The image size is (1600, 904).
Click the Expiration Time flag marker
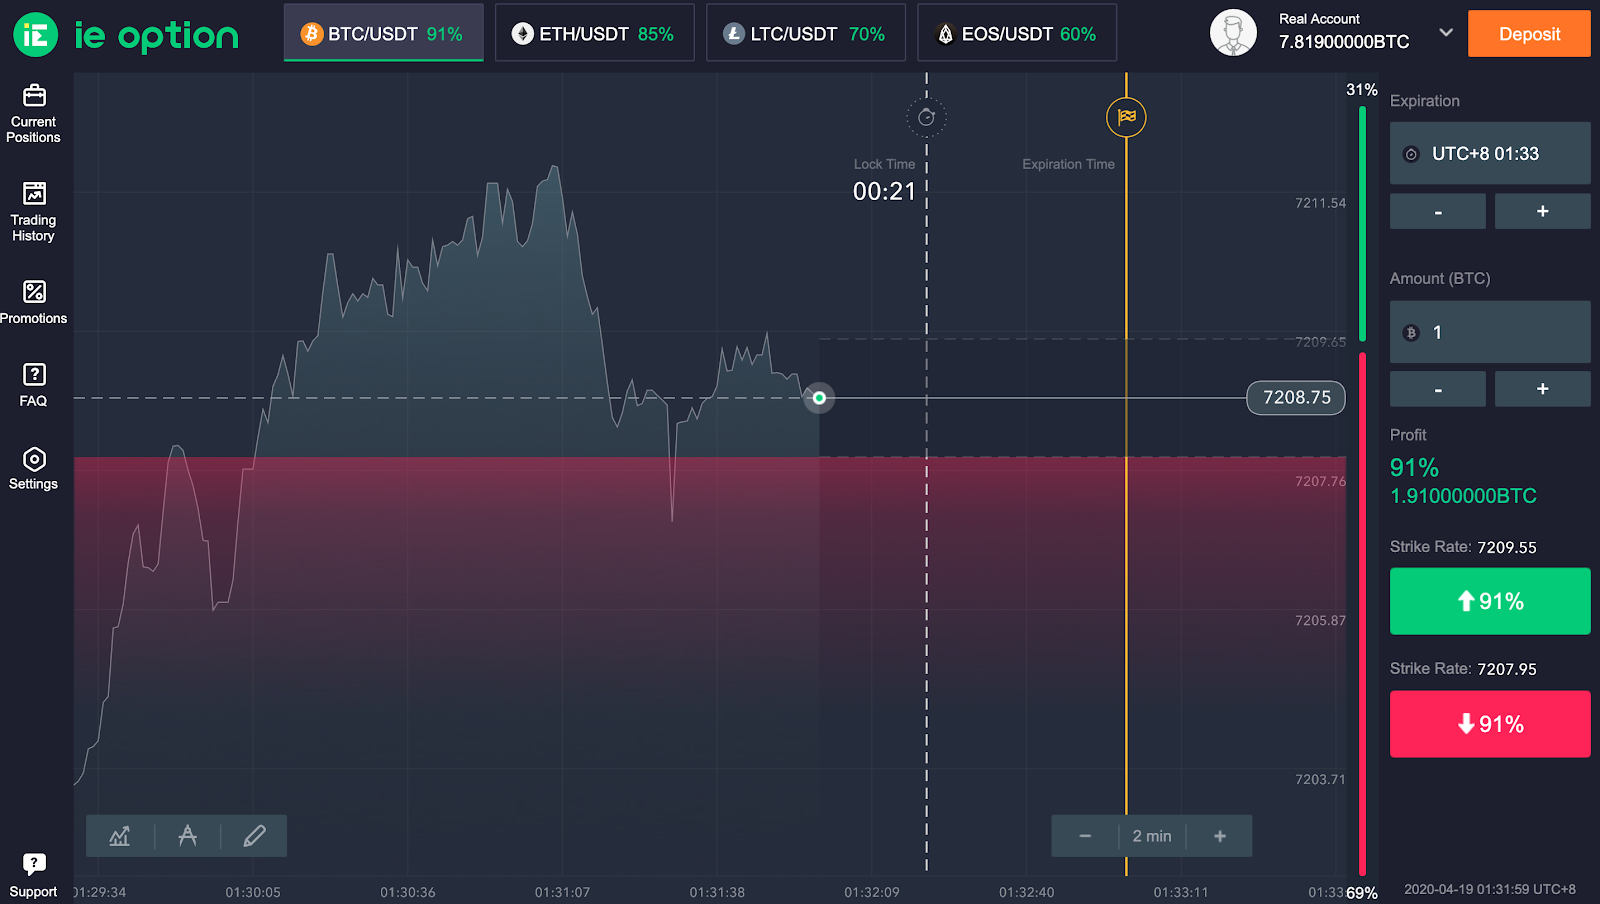pos(1126,117)
